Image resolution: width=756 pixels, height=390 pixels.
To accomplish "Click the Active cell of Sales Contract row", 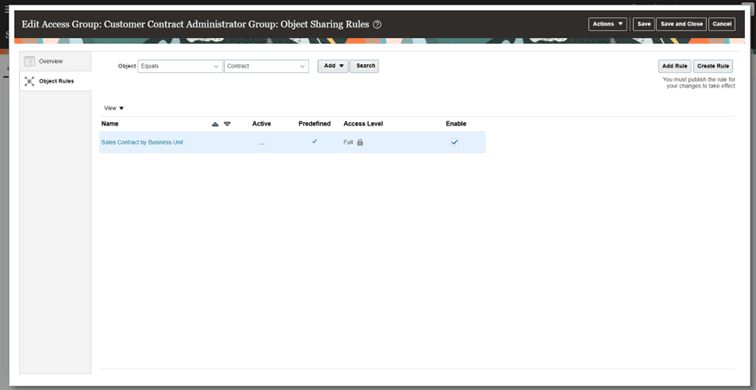I will pos(261,143).
